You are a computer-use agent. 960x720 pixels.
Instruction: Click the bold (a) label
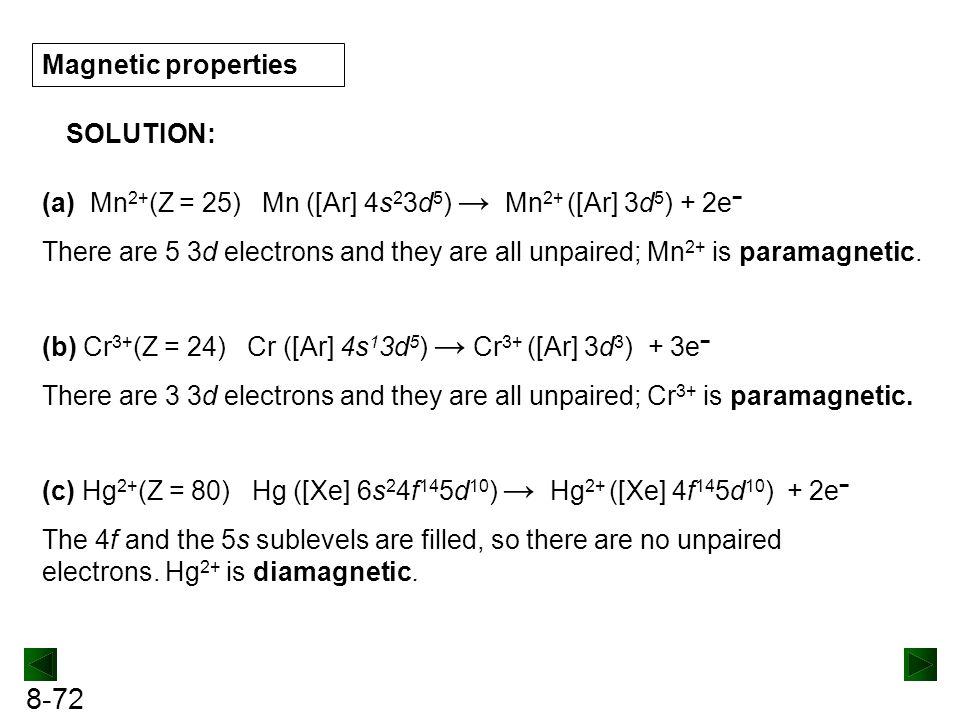(x=58, y=203)
